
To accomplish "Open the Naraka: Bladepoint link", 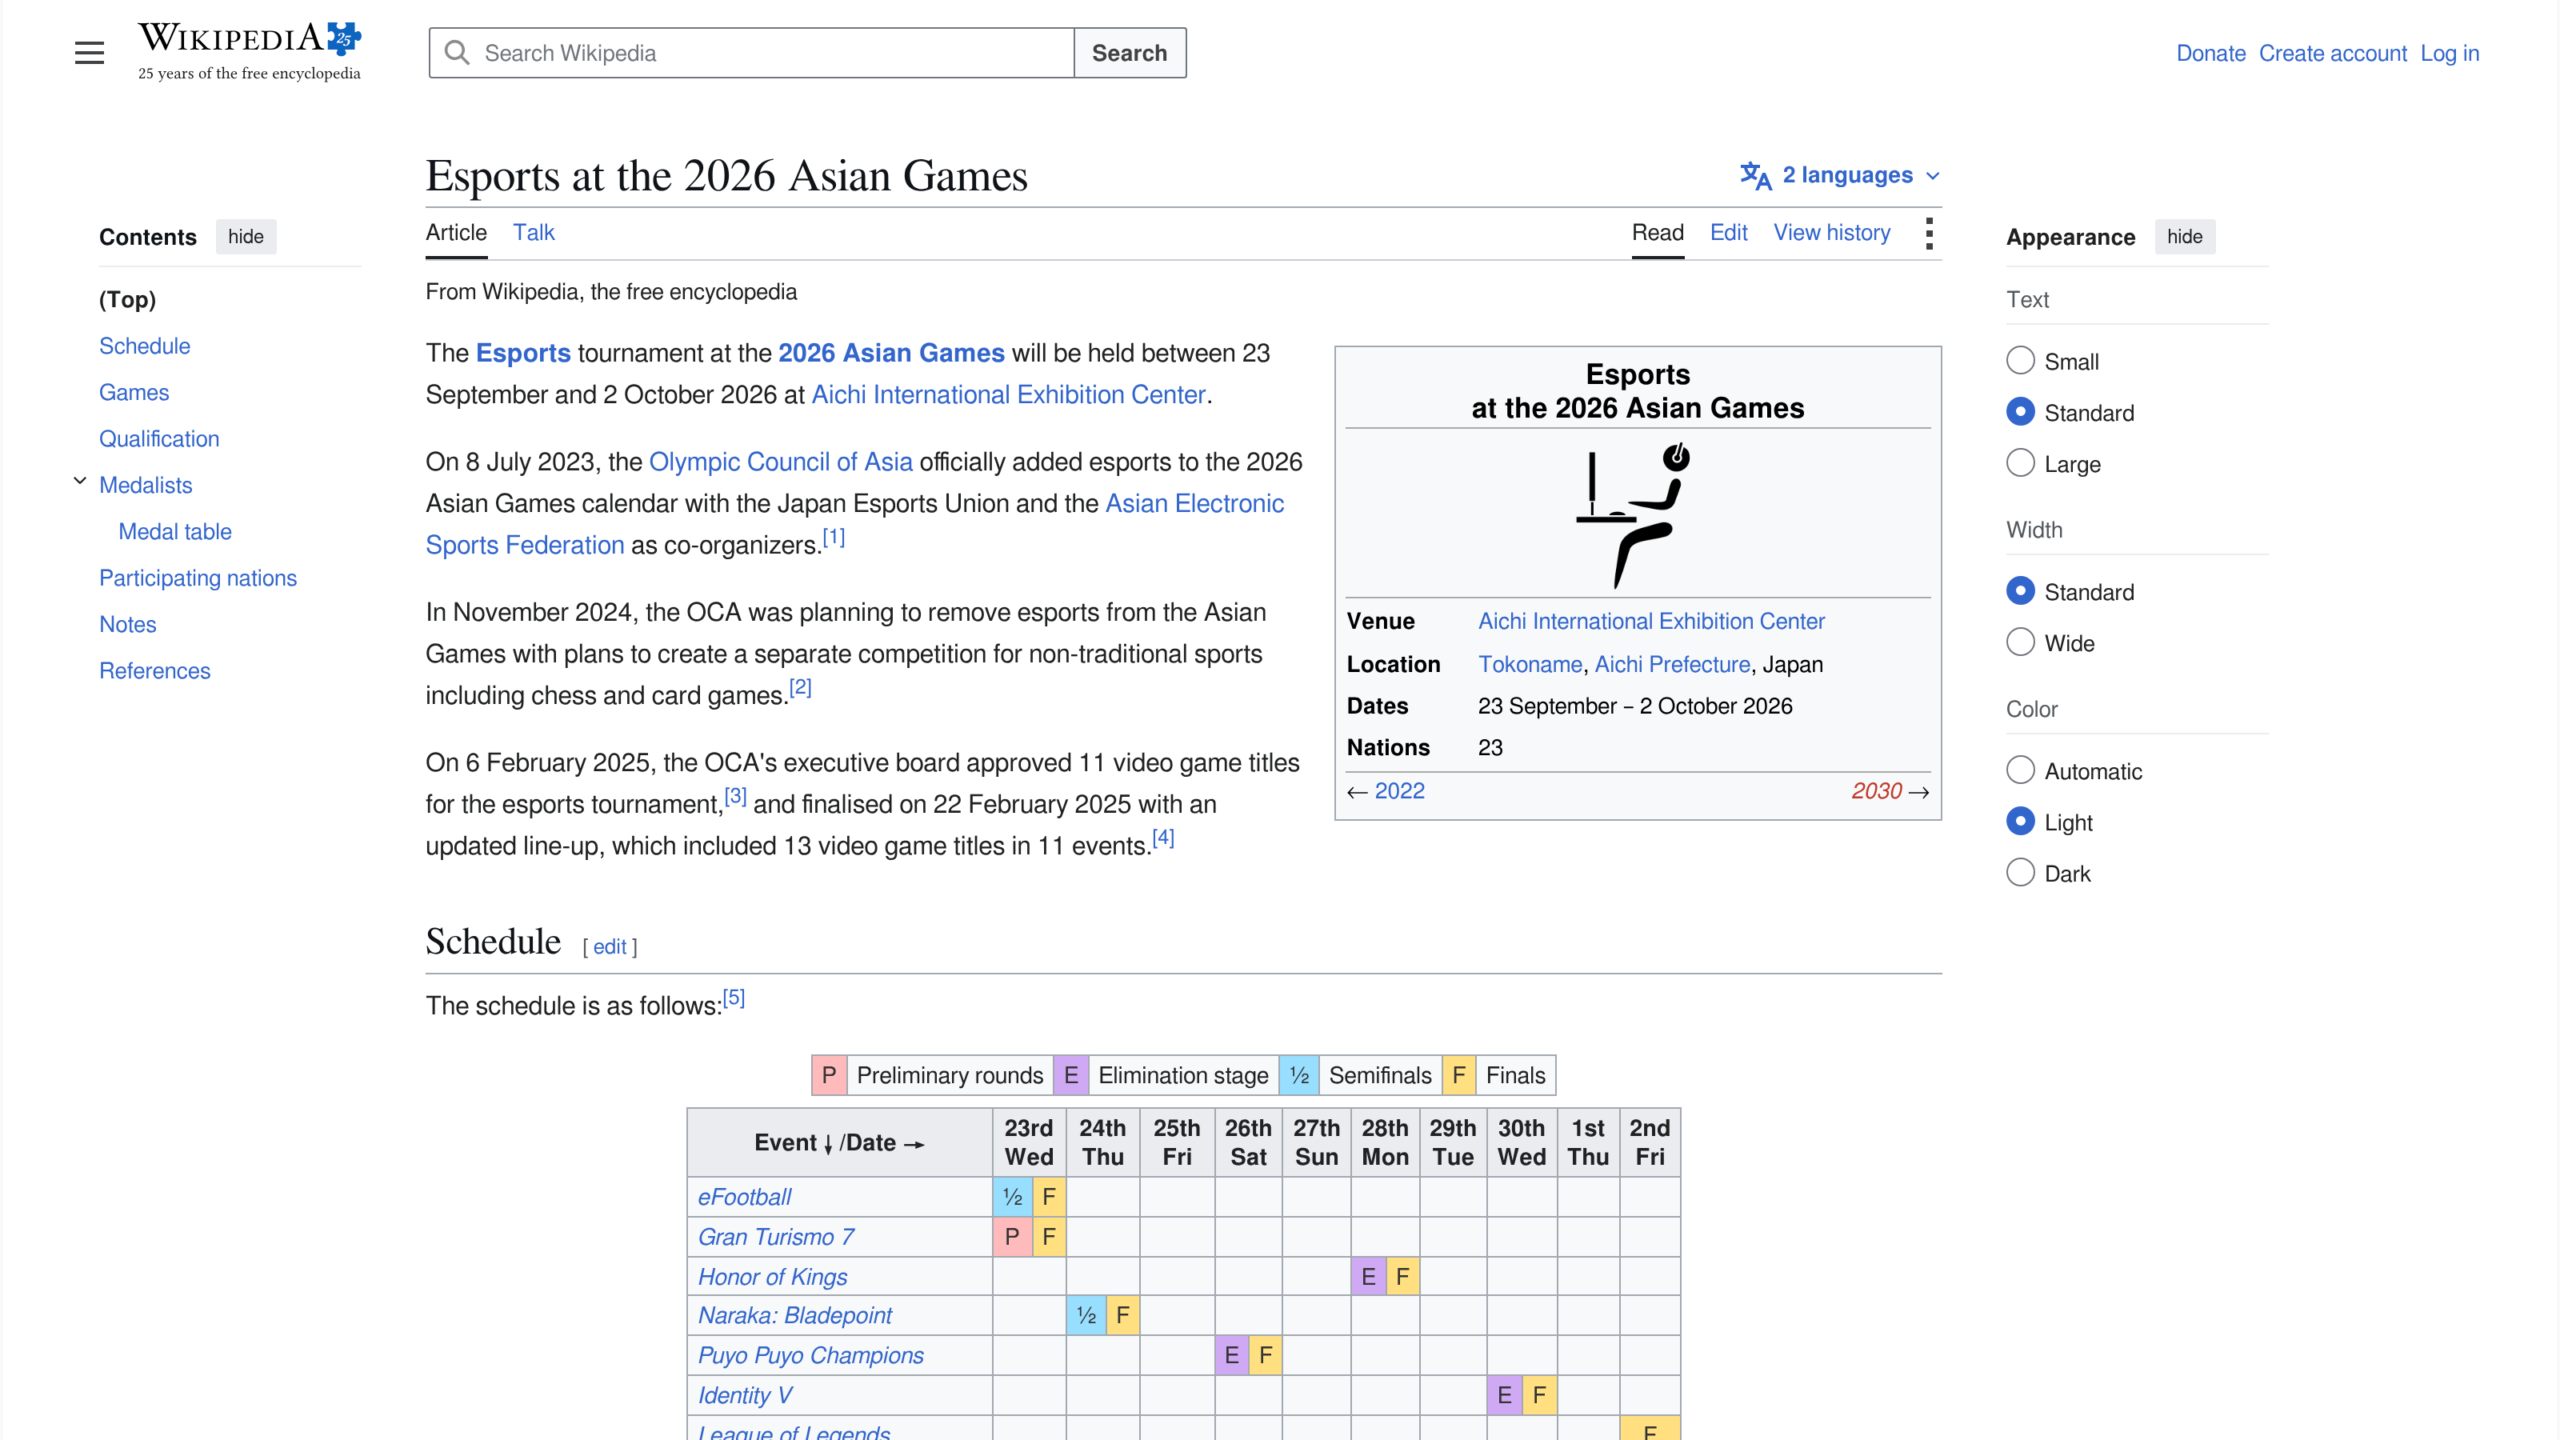I will point(795,1316).
